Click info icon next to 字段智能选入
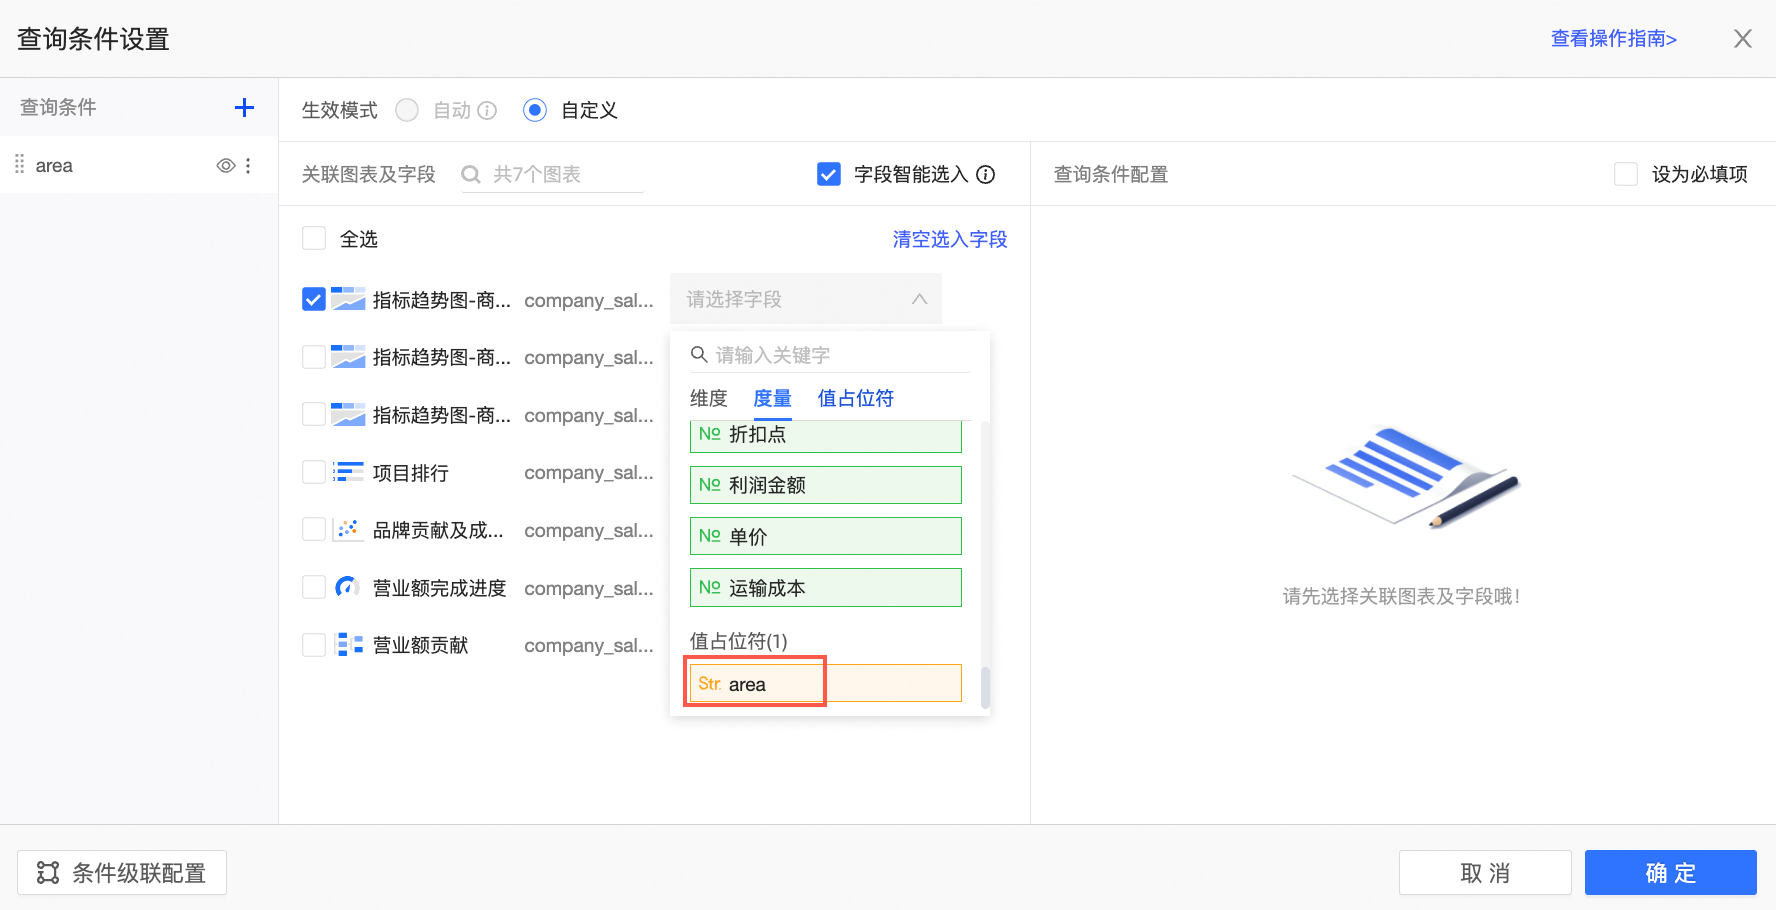This screenshot has height=910, width=1776. point(986,175)
